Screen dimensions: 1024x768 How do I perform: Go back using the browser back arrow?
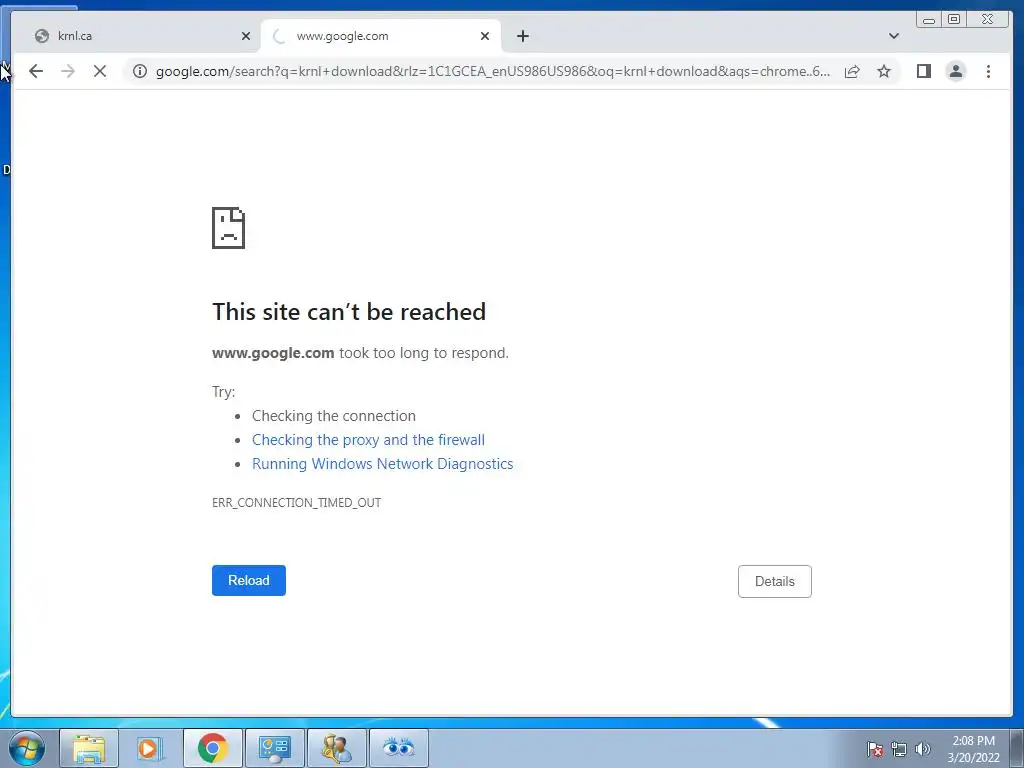(36, 71)
